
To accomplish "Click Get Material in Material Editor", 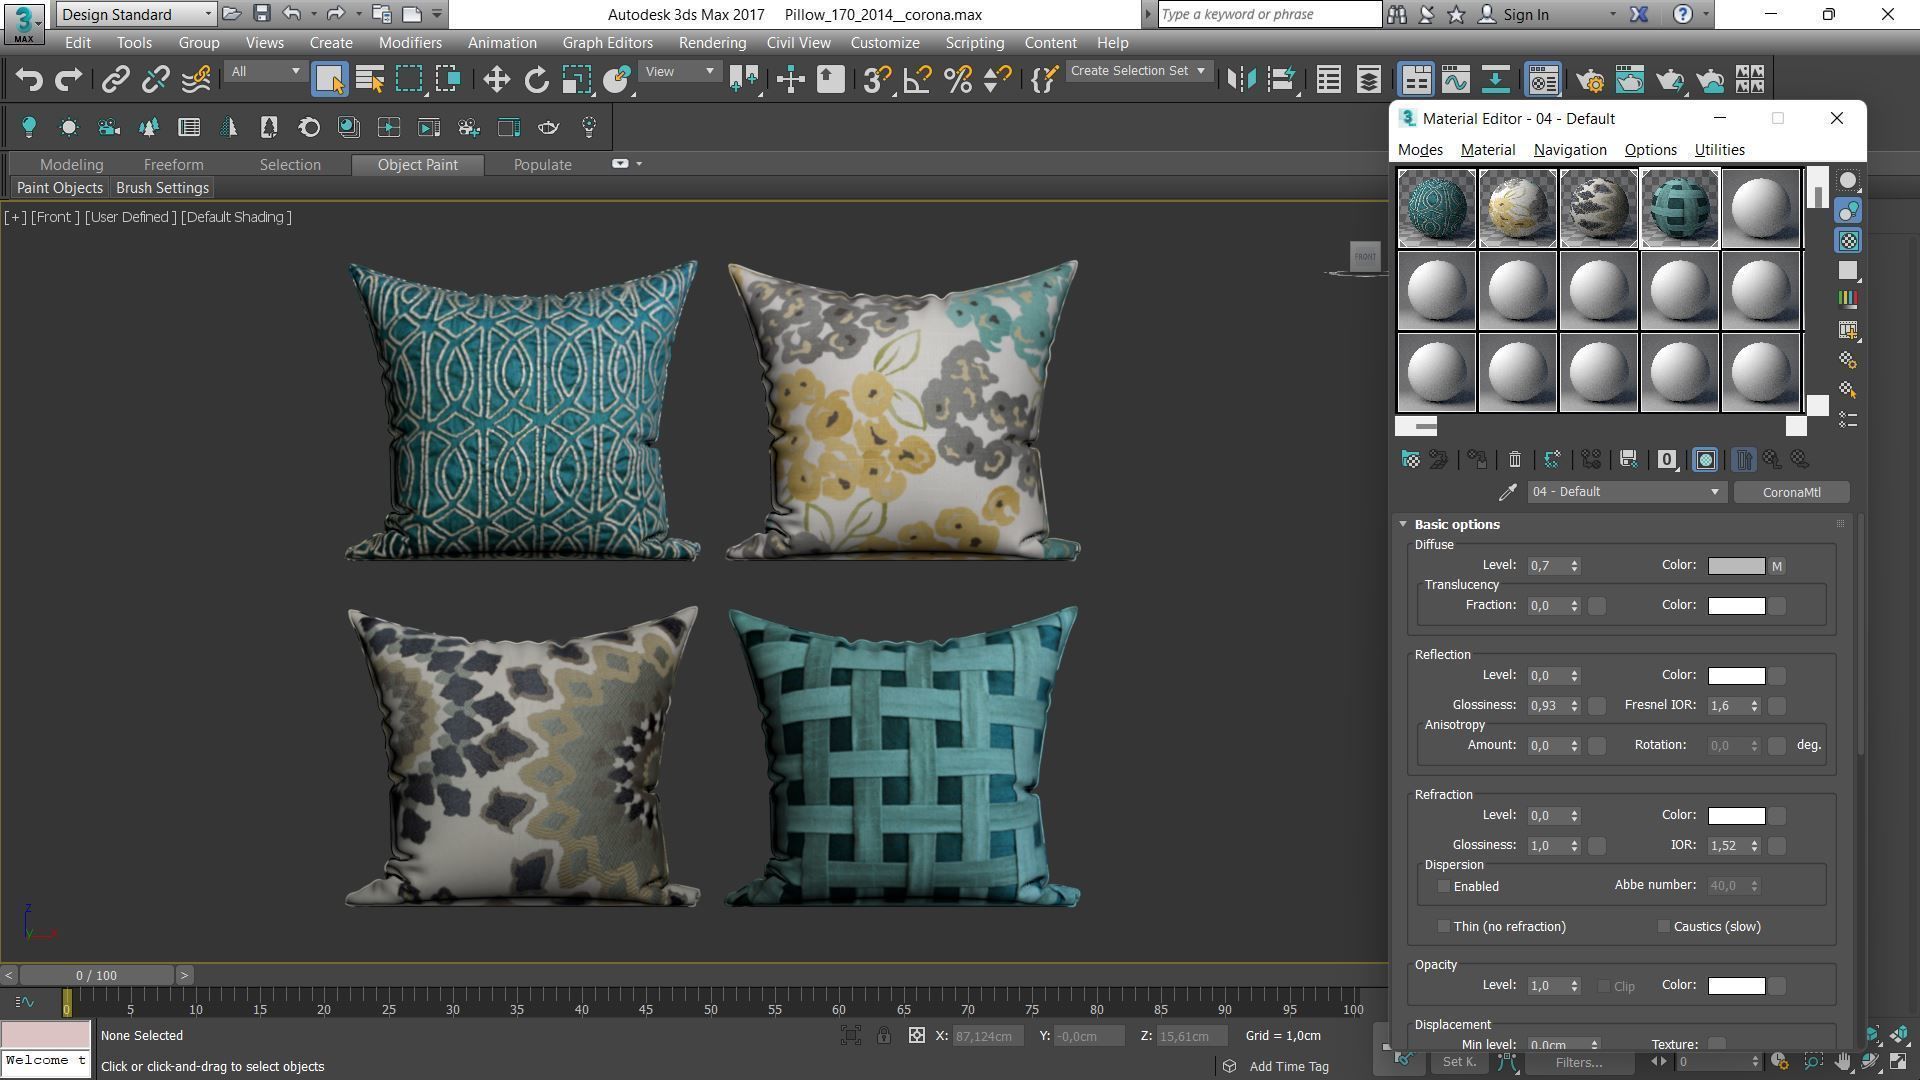I will tap(1410, 460).
